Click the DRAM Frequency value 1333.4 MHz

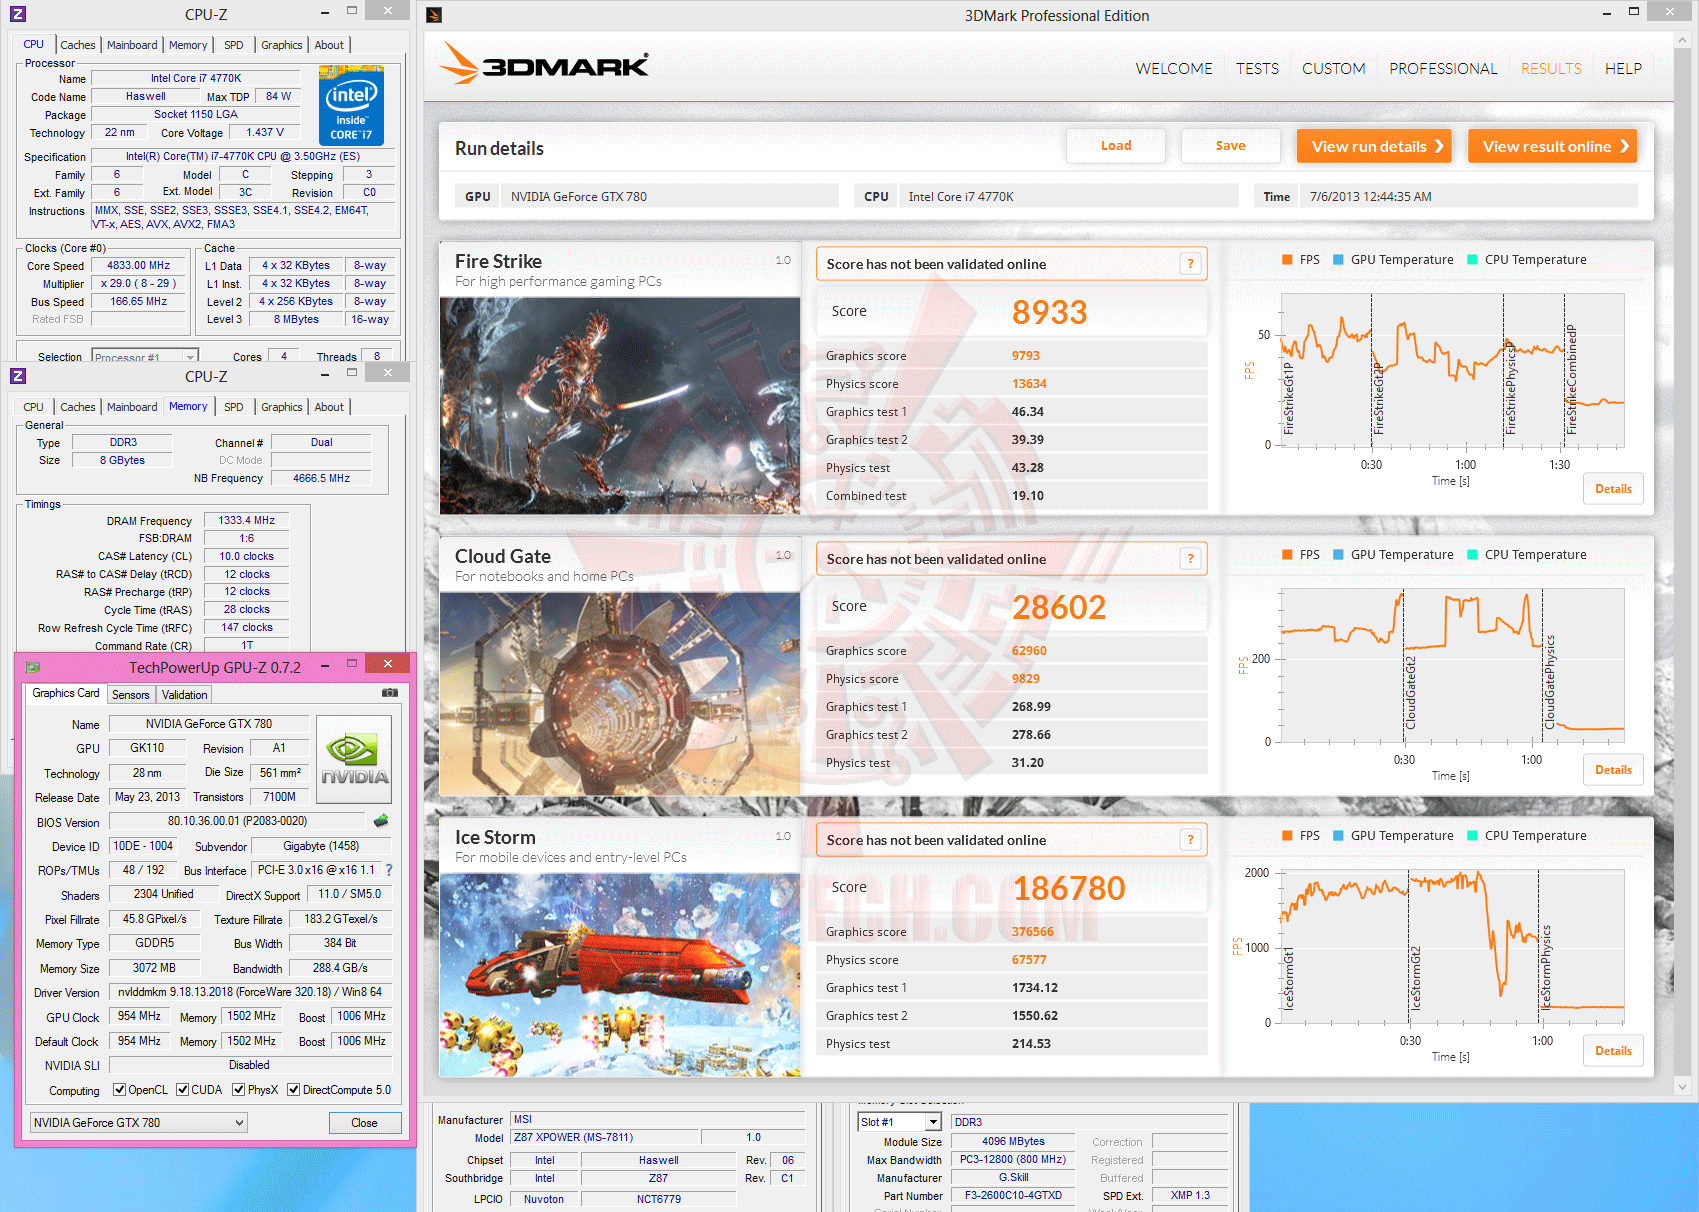[247, 520]
